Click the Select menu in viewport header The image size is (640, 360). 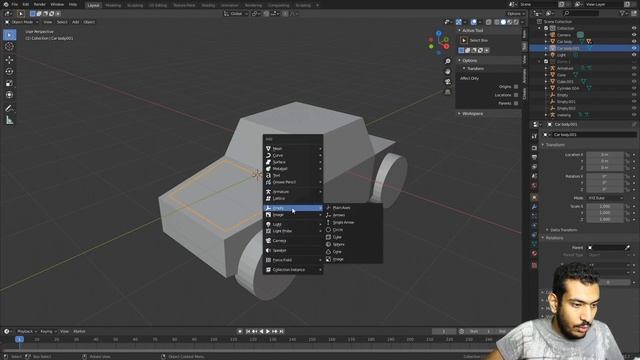pos(62,22)
